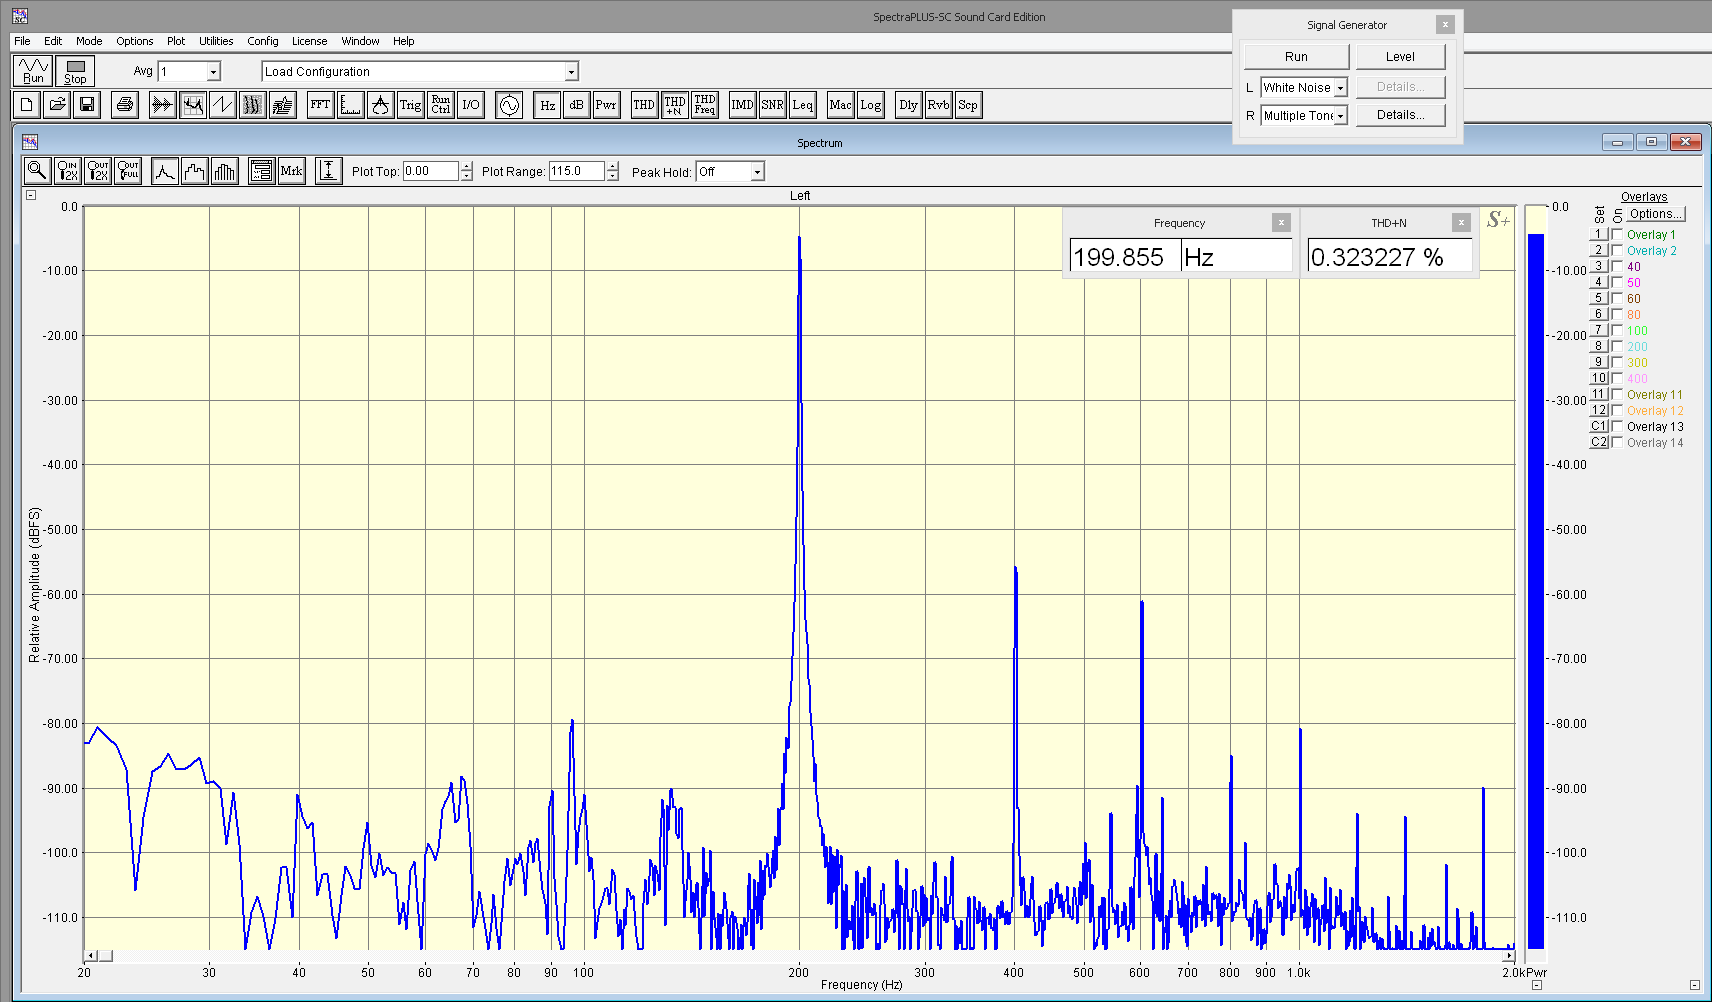
Task: Click the vertical autoscale icon
Action: 328,171
